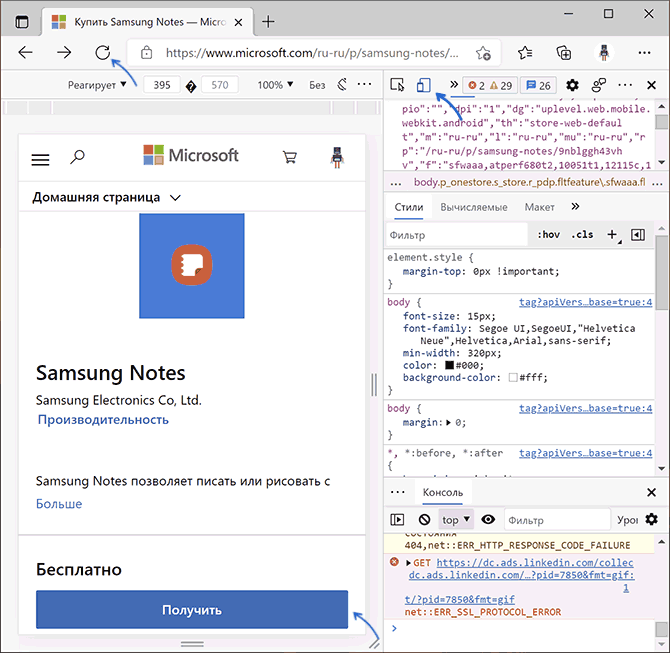Open the drawer more tools menu
This screenshot has width=670, height=653.
click(397, 492)
